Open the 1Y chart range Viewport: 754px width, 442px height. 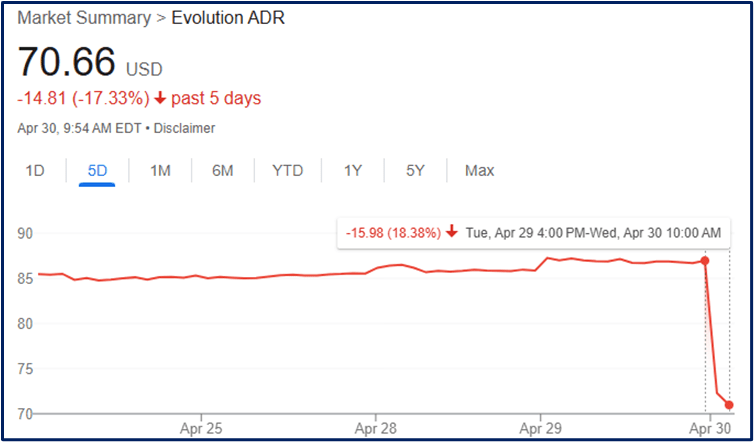coord(352,171)
